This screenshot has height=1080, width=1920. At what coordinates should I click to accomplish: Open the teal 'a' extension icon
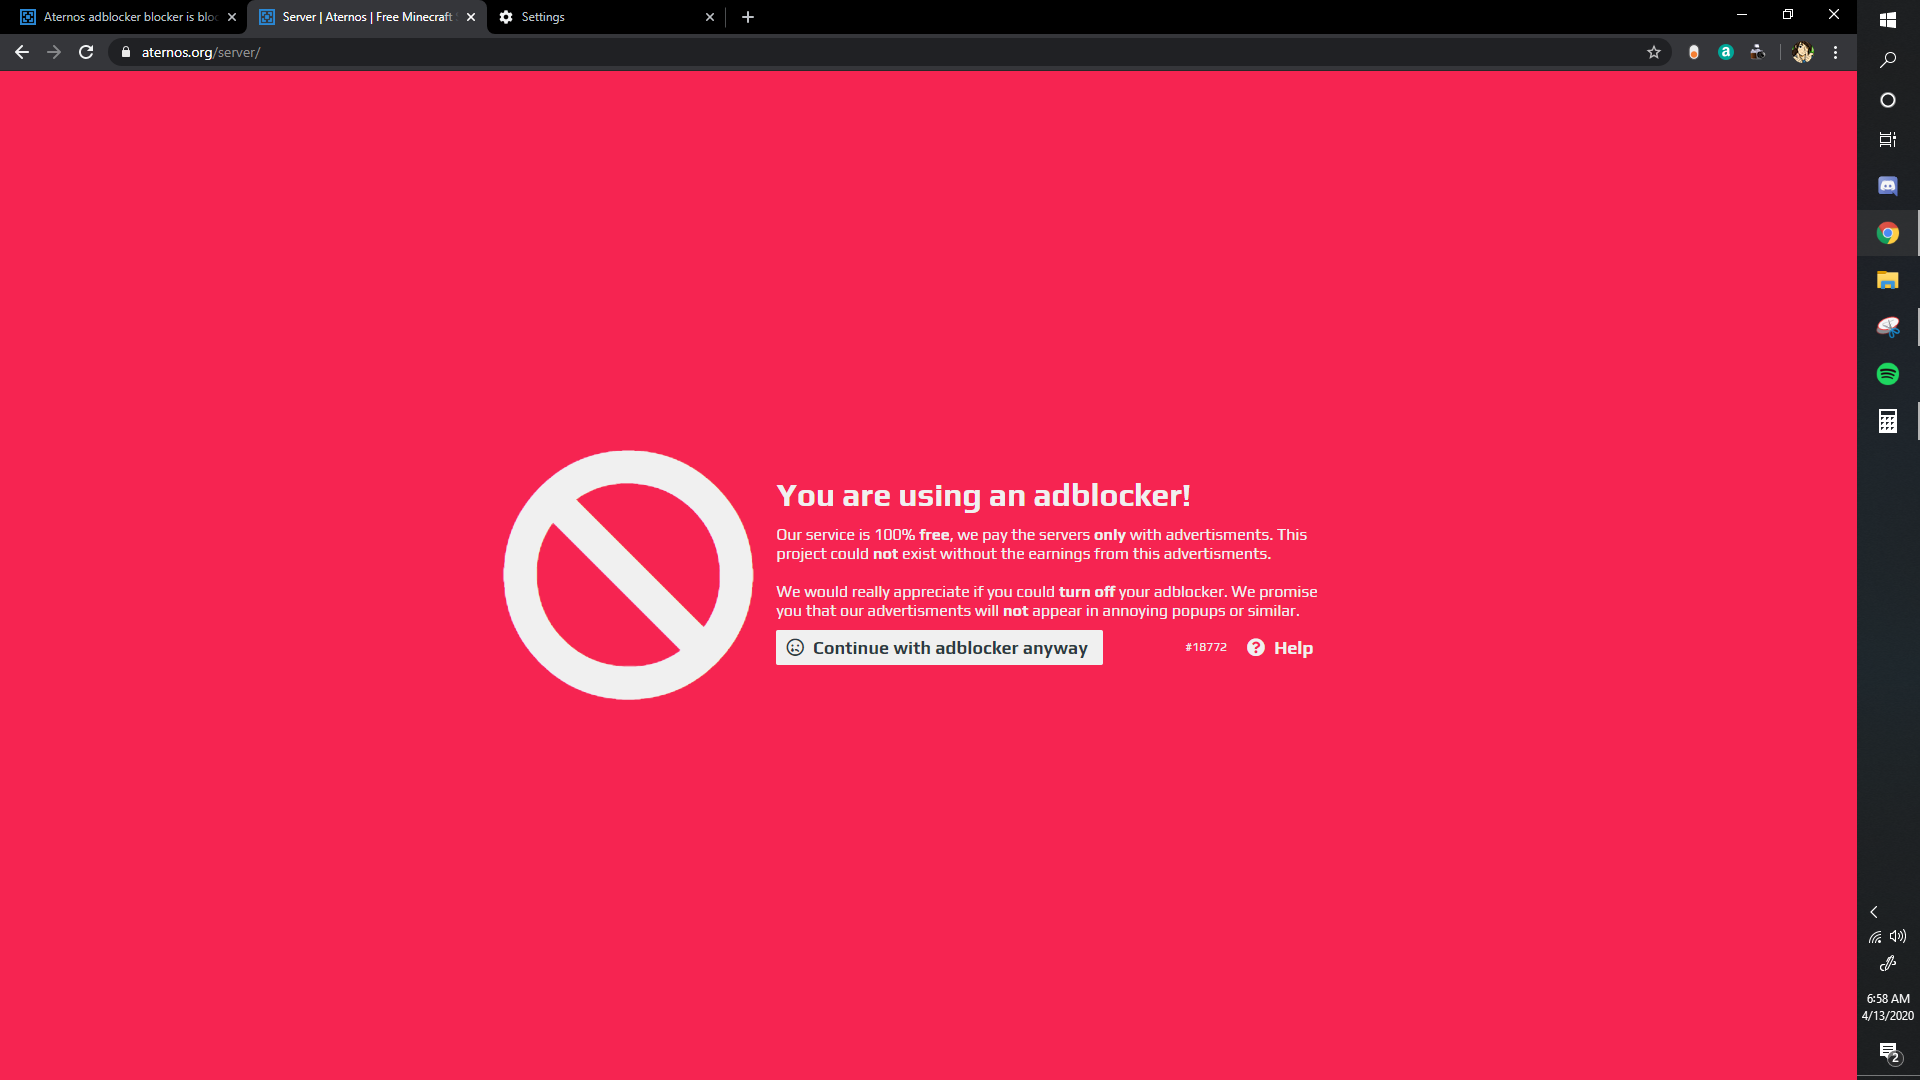pyautogui.click(x=1726, y=52)
